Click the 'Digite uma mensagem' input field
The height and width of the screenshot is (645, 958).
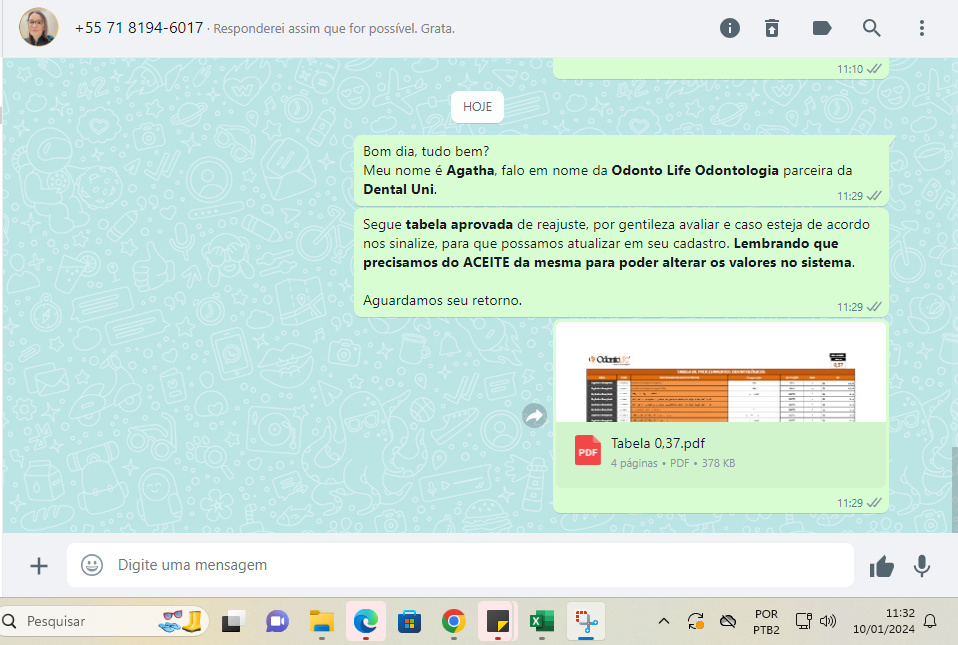click(470, 566)
